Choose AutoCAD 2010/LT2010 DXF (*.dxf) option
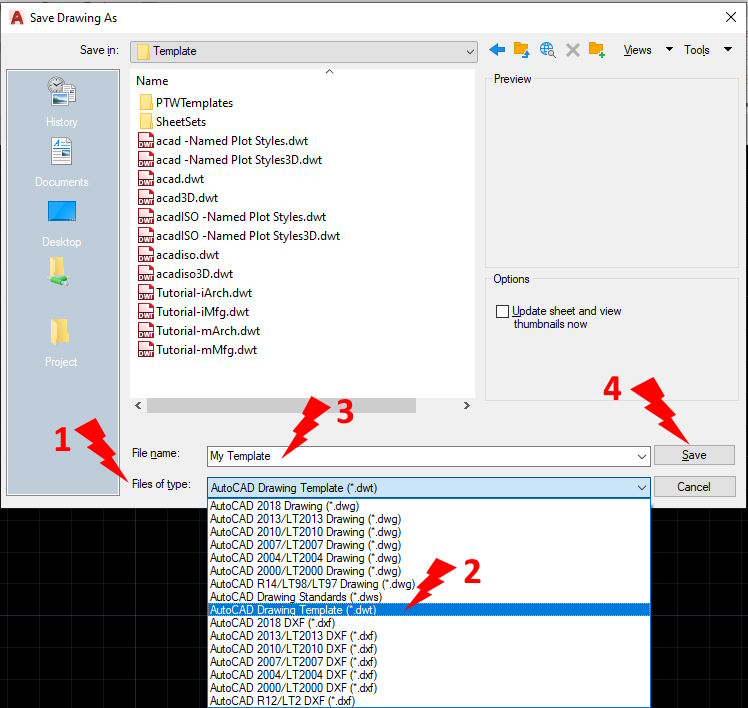The image size is (748, 708). 429,649
